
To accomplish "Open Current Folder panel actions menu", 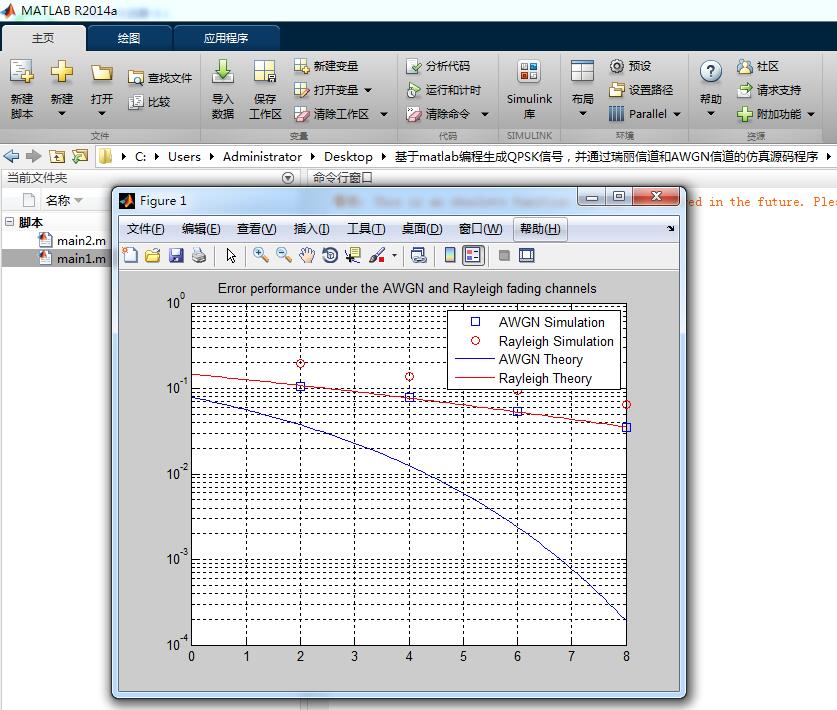I will [x=288, y=178].
